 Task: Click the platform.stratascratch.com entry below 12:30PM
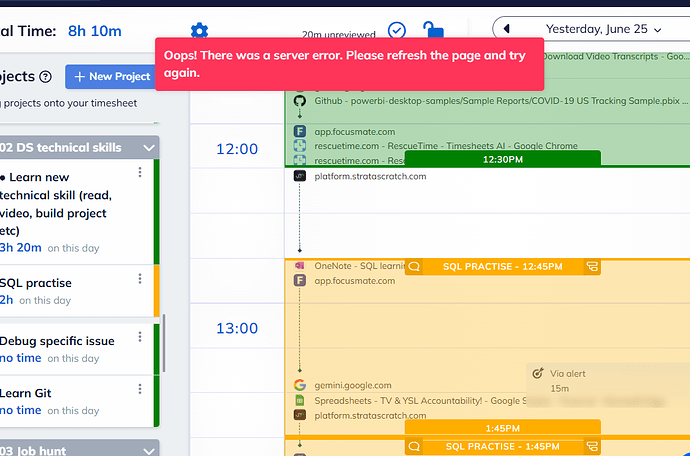pyautogui.click(x=370, y=176)
